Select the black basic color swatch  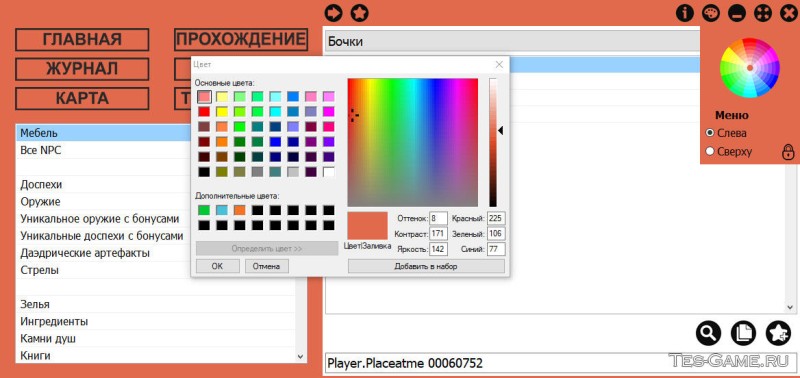tap(204, 172)
